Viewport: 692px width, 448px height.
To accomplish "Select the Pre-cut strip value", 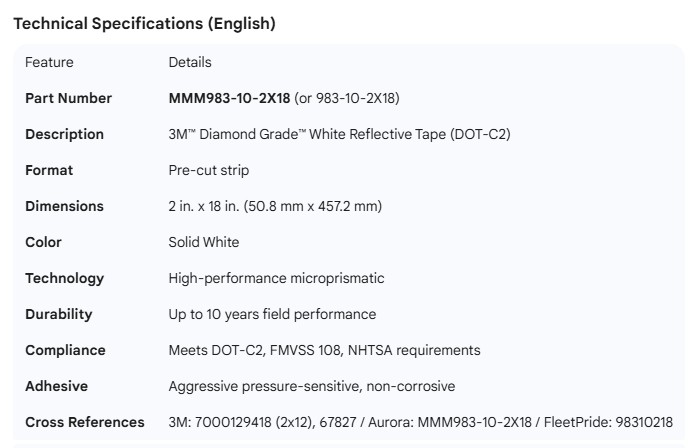I will [x=209, y=170].
